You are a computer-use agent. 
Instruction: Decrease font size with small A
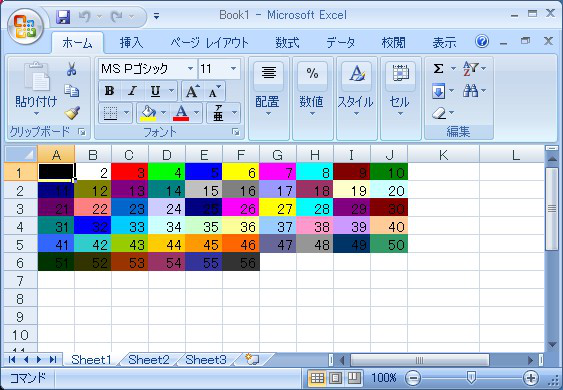coord(214,91)
